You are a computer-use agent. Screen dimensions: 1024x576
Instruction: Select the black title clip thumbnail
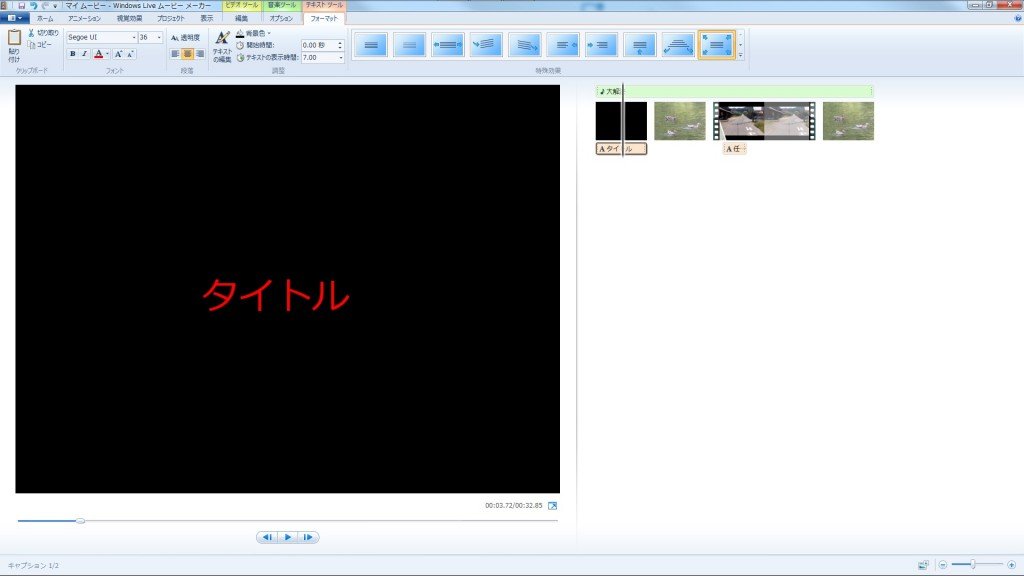coord(621,121)
